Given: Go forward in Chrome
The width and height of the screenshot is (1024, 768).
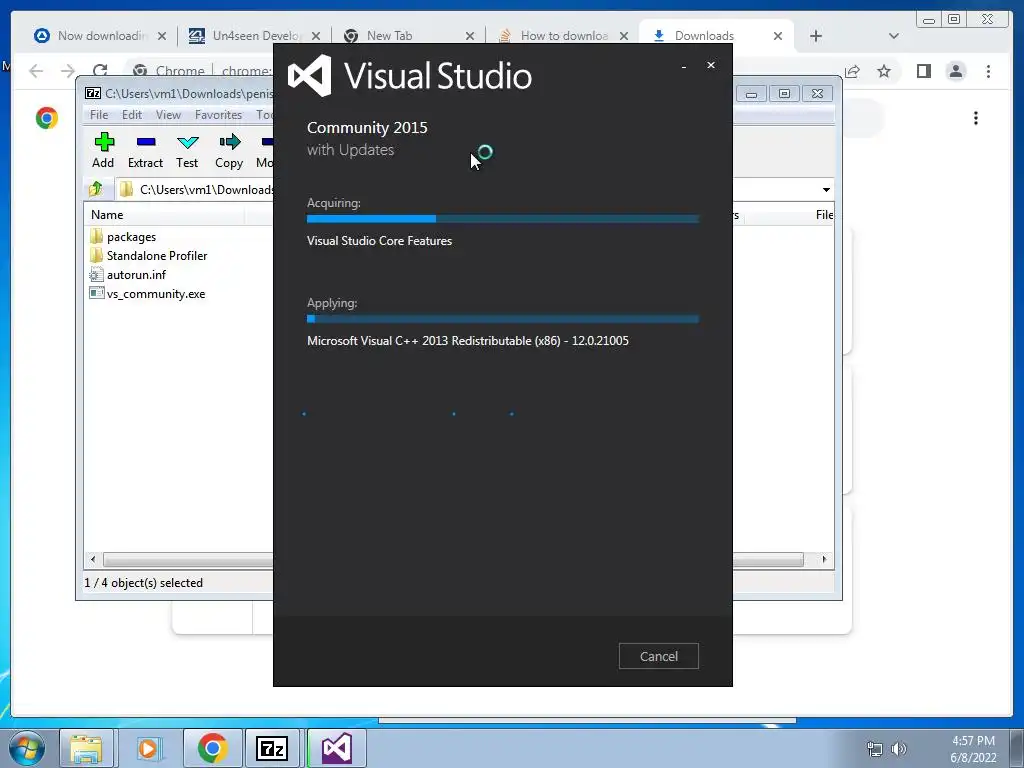Looking at the screenshot, I should [x=68, y=71].
